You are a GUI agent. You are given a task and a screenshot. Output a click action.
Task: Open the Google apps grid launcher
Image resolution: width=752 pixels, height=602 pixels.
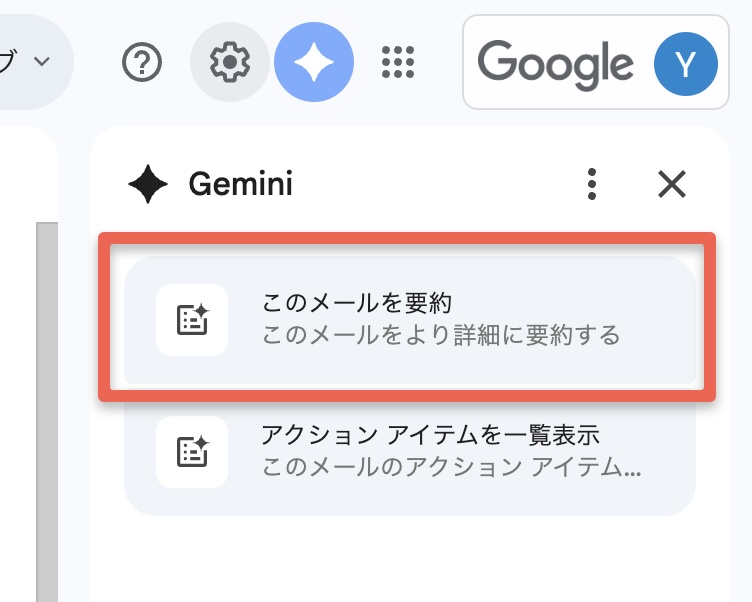tap(398, 62)
